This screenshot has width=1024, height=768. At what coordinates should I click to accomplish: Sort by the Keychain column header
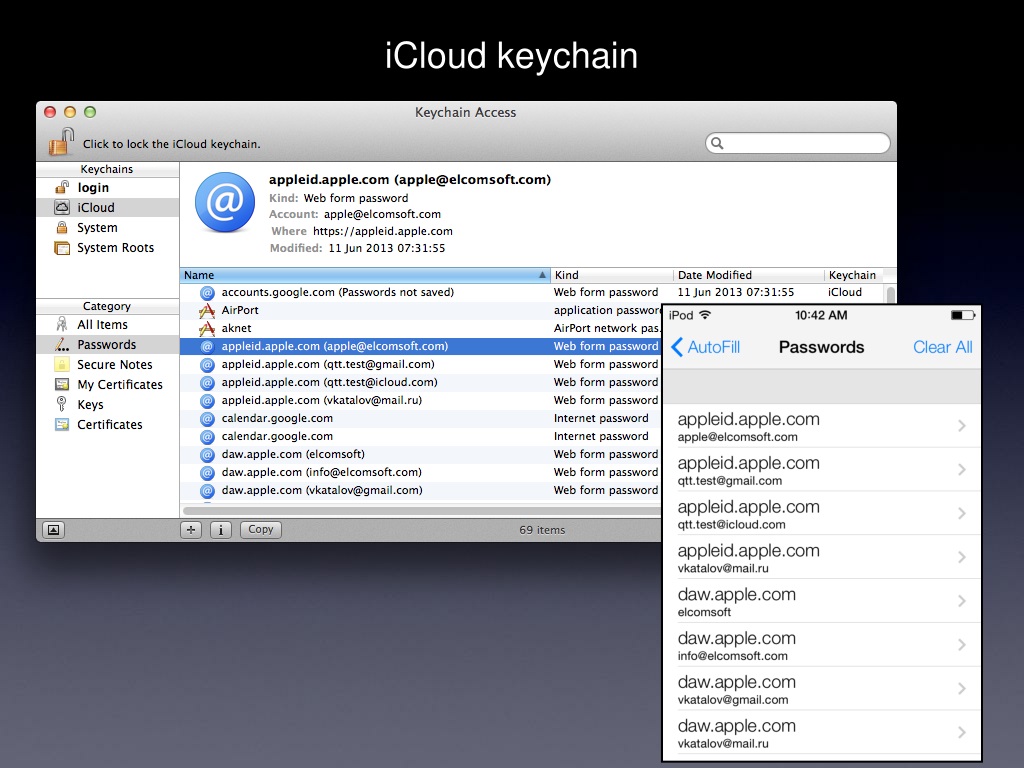(x=854, y=275)
